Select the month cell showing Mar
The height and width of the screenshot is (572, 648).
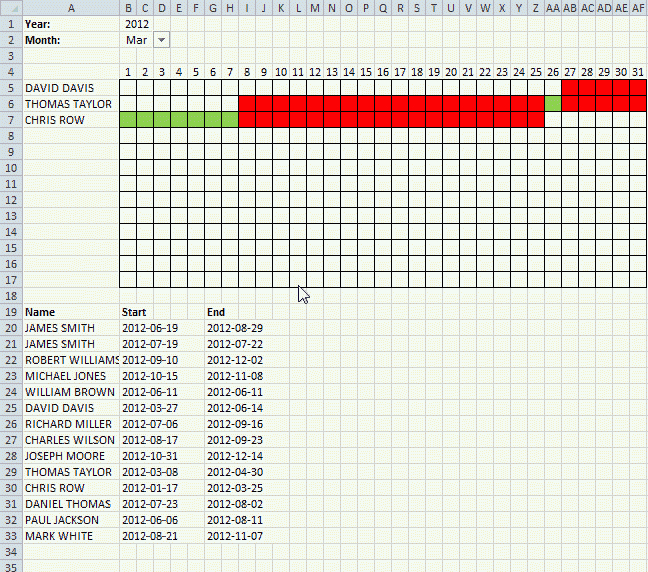136,40
